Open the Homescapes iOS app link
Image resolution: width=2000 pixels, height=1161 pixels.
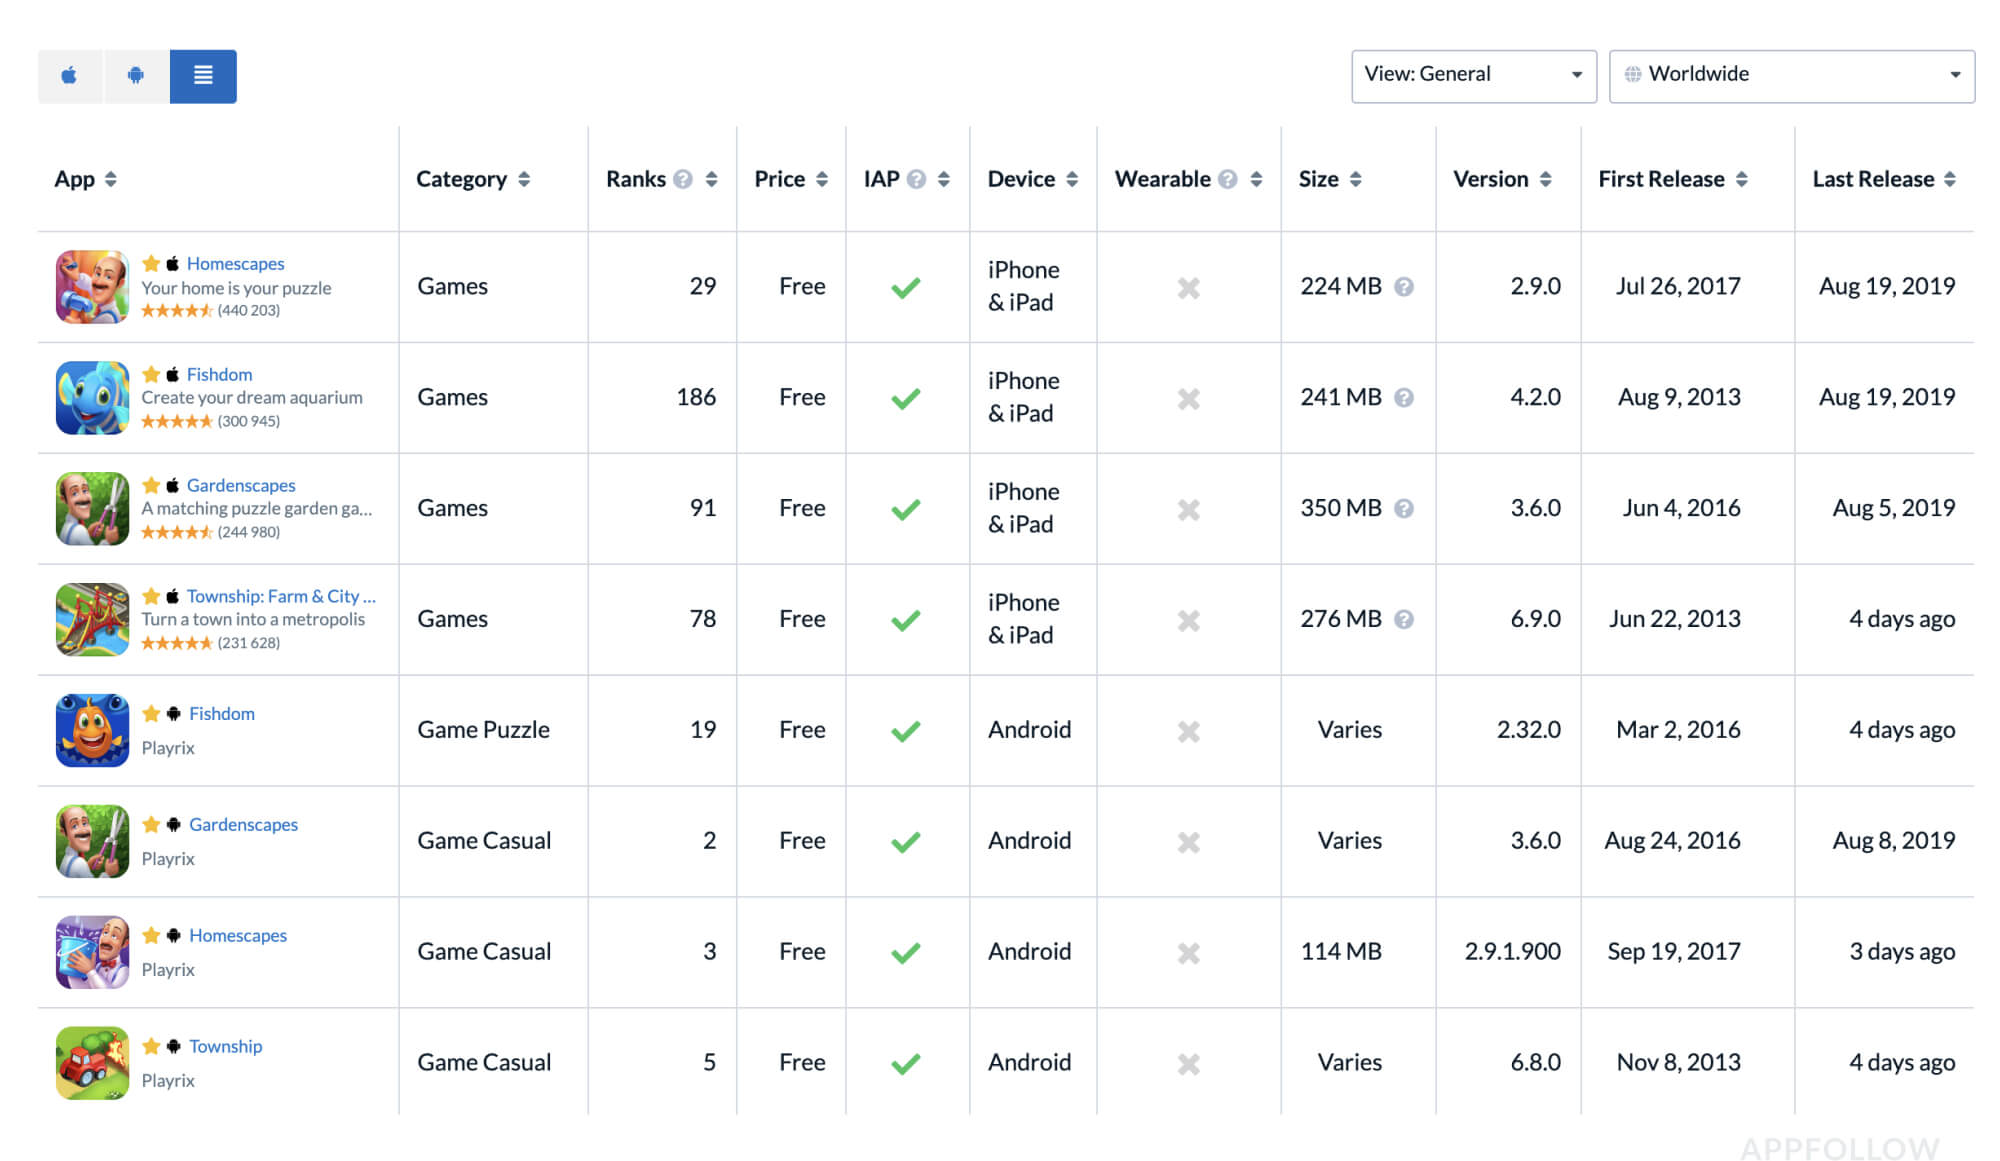[x=236, y=263]
